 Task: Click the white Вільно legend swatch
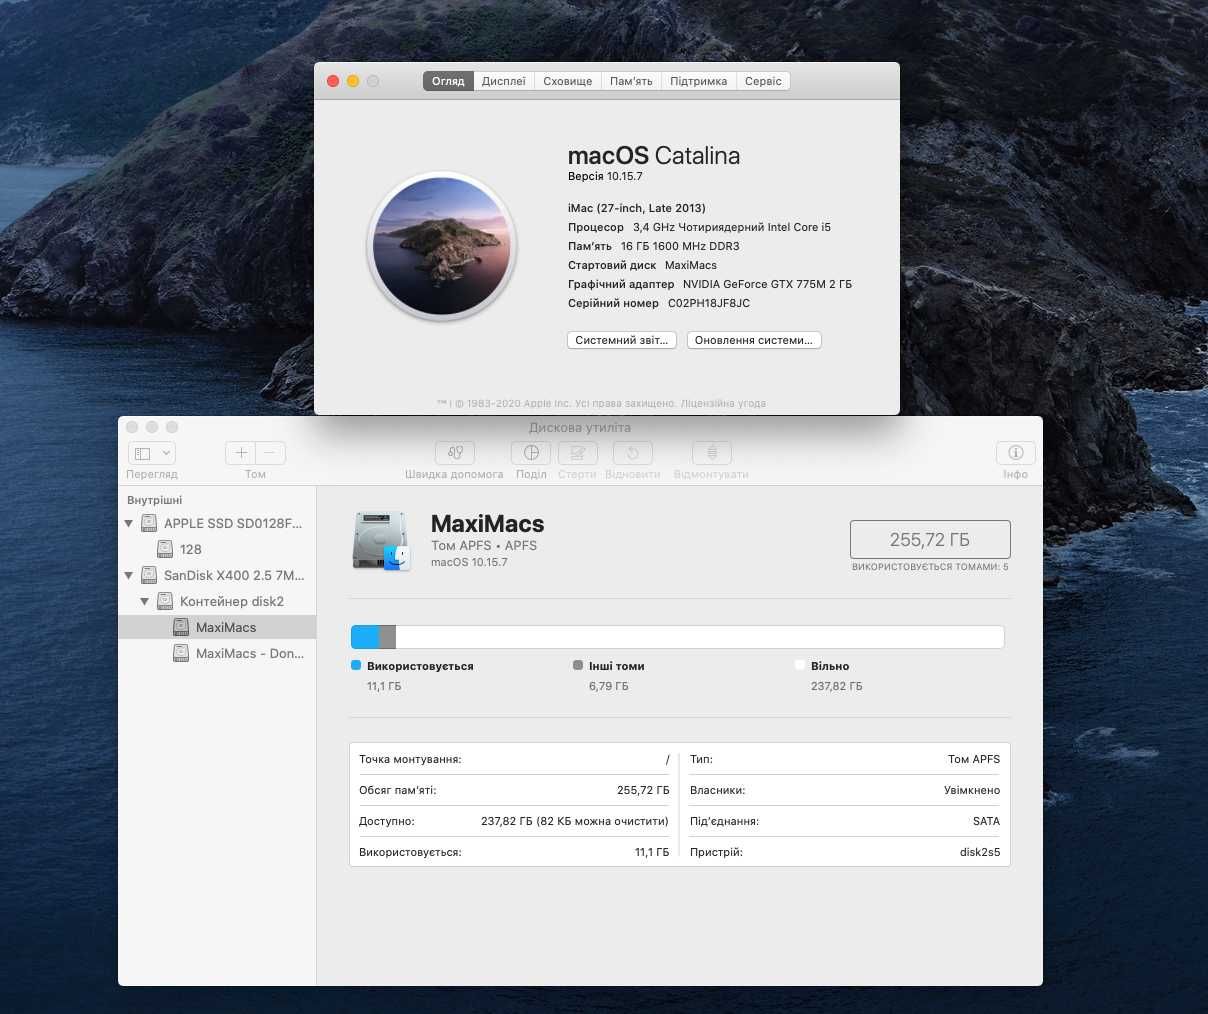tap(800, 665)
